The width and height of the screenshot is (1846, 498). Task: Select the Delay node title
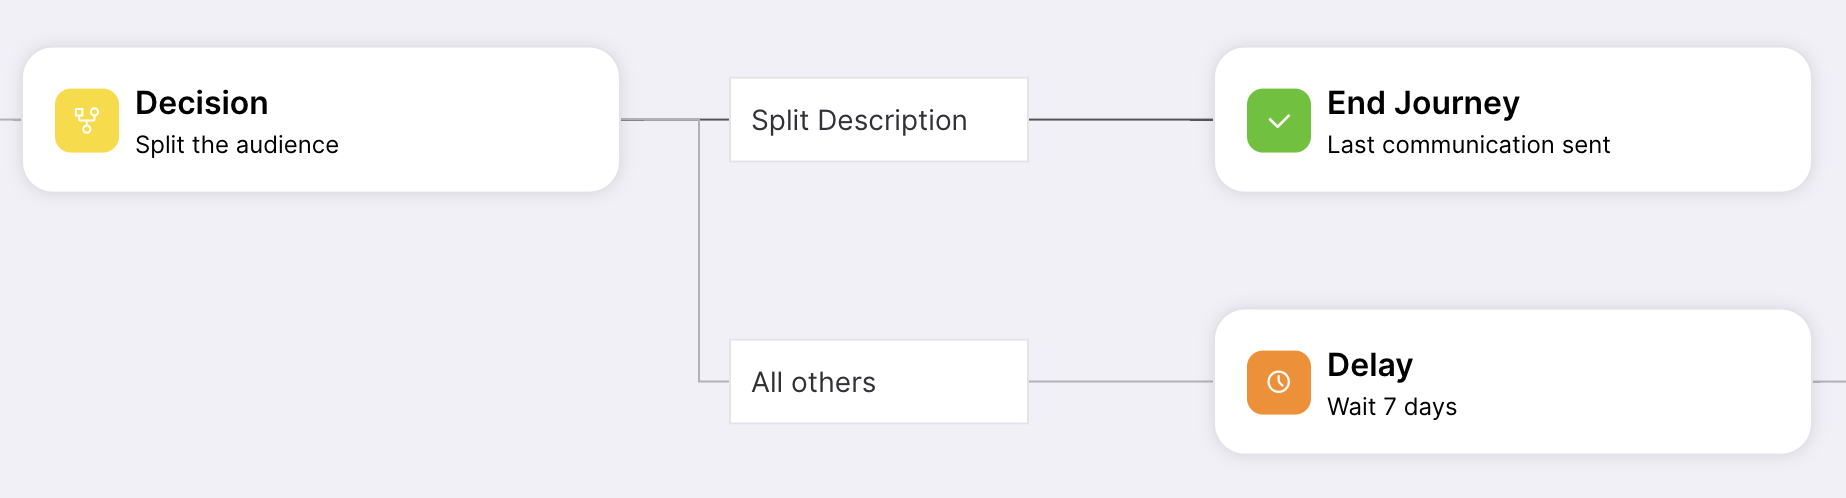pyautogui.click(x=1370, y=365)
